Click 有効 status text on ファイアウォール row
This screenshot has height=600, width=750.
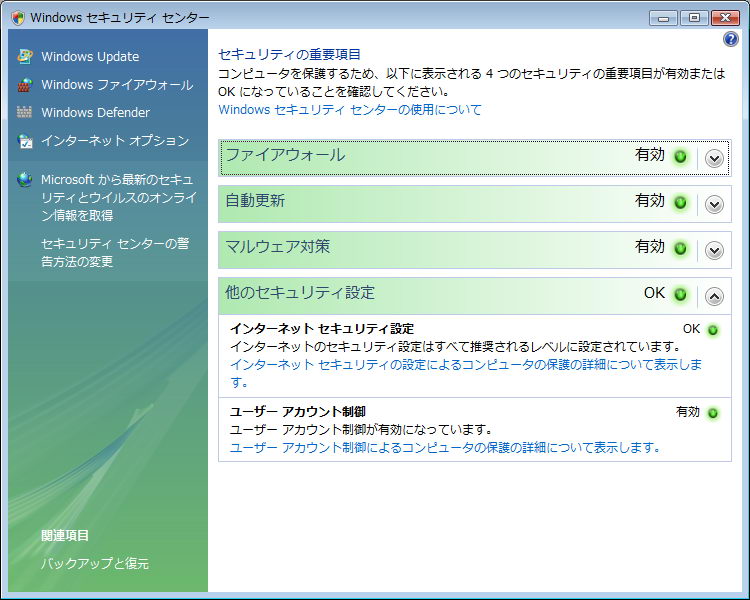coord(650,155)
